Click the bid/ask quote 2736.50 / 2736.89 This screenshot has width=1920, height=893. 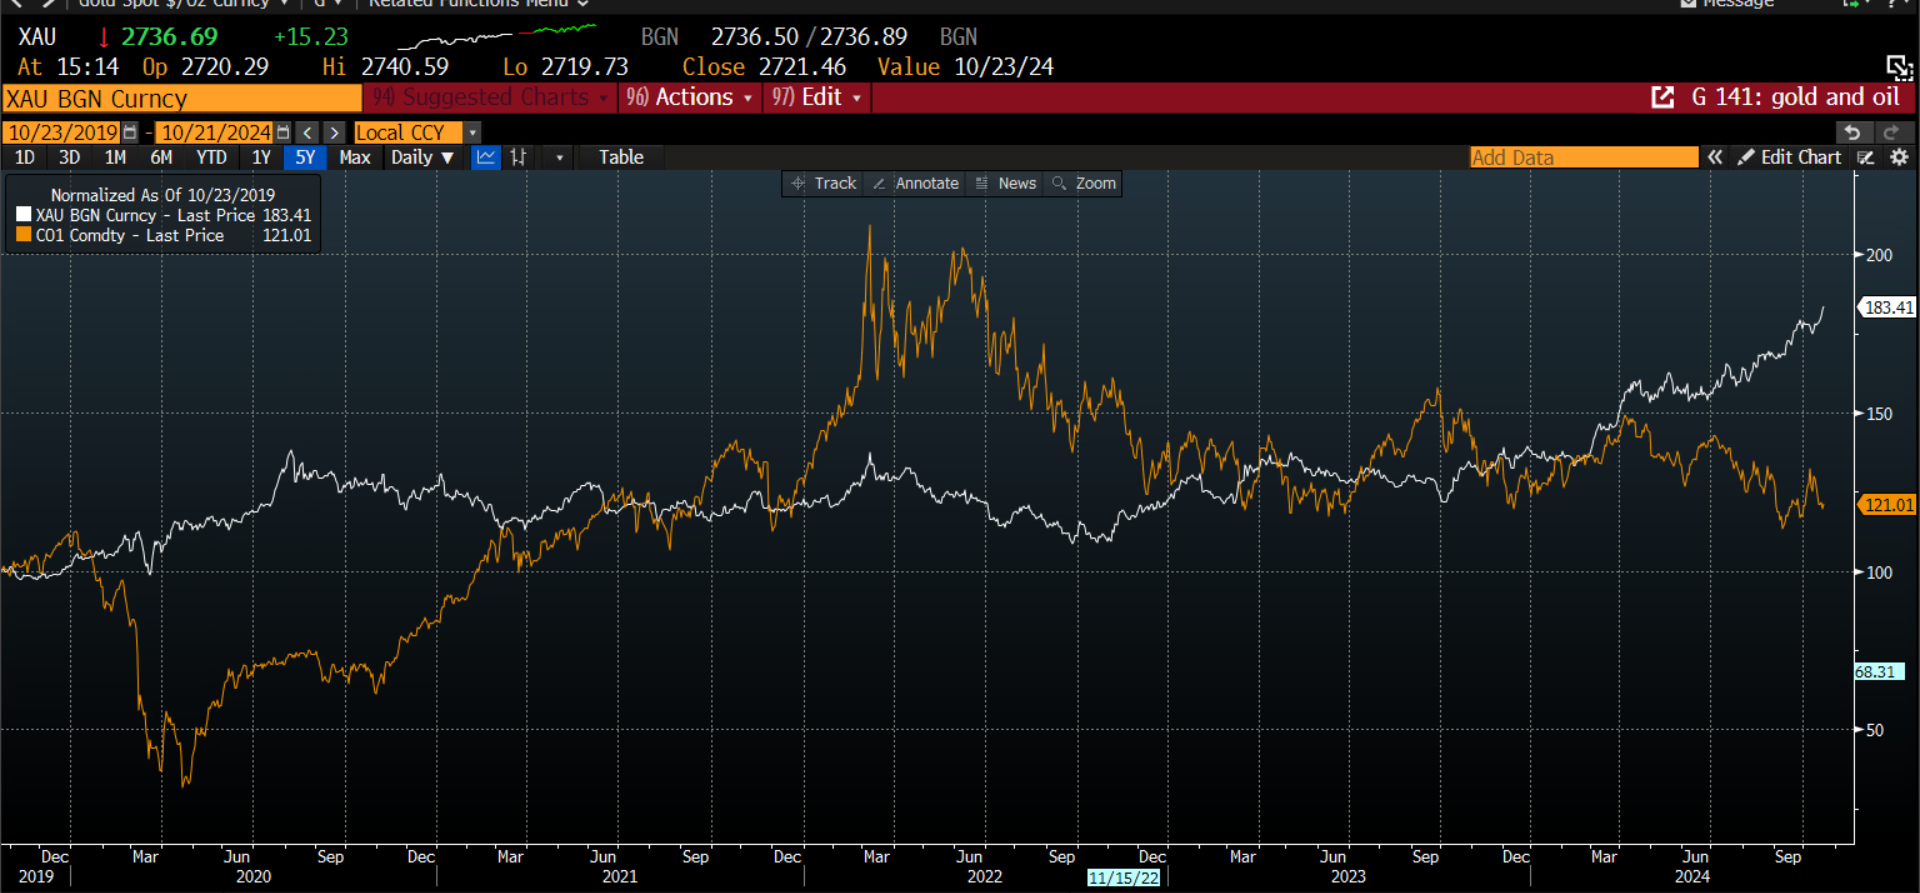point(809,37)
